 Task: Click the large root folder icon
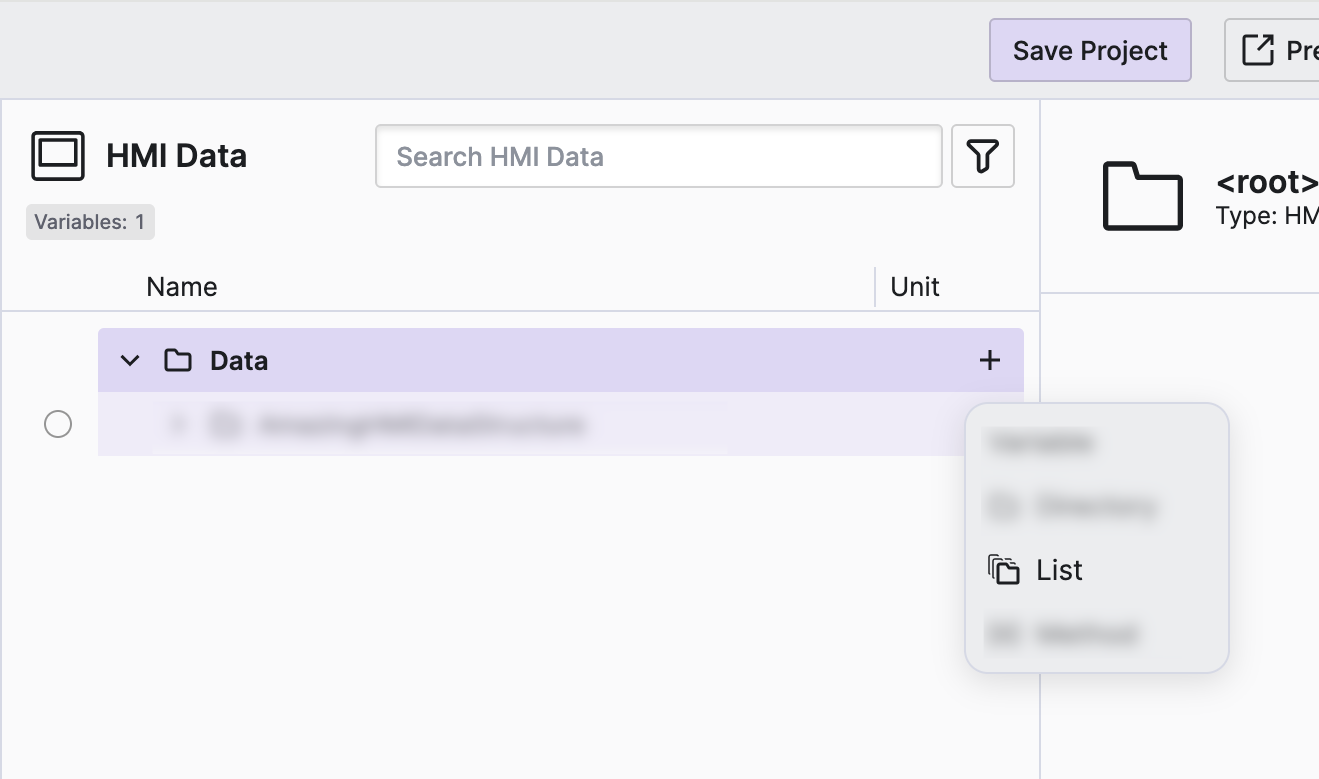coord(1142,196)
